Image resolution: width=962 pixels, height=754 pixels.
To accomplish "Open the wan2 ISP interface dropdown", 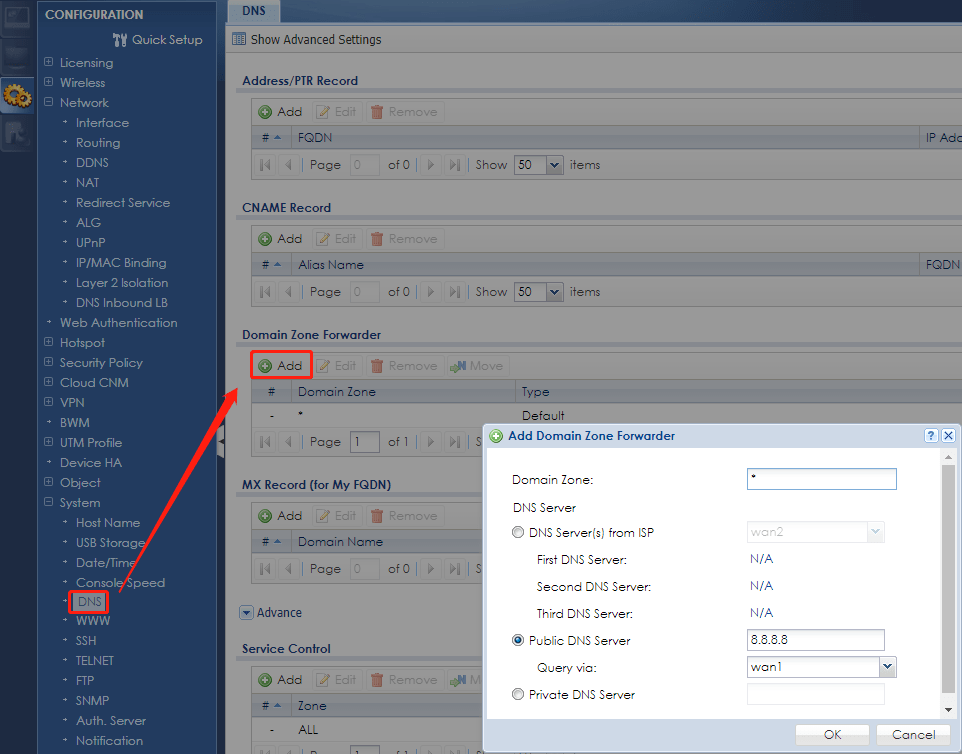I will coord(875,532).
